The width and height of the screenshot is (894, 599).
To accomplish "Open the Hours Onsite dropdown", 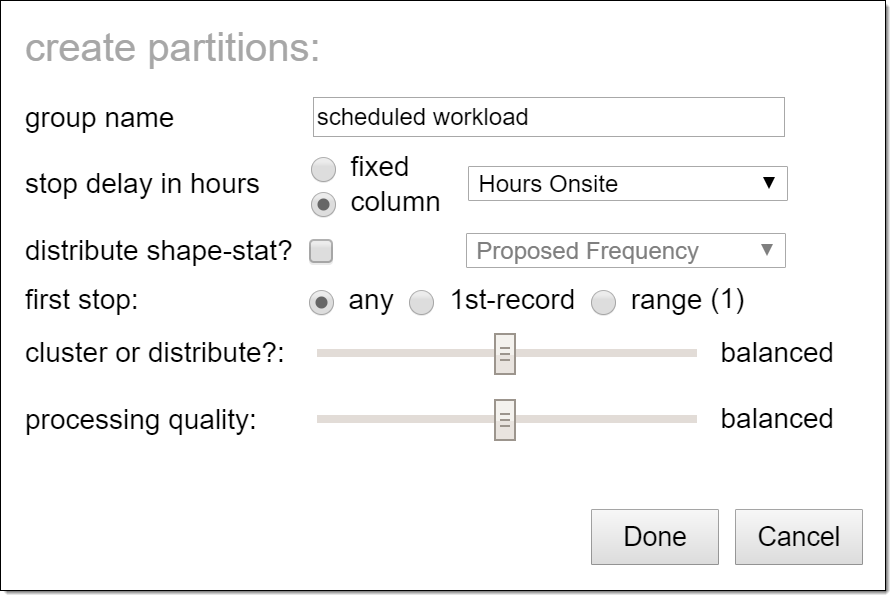I will pos(627,184).
